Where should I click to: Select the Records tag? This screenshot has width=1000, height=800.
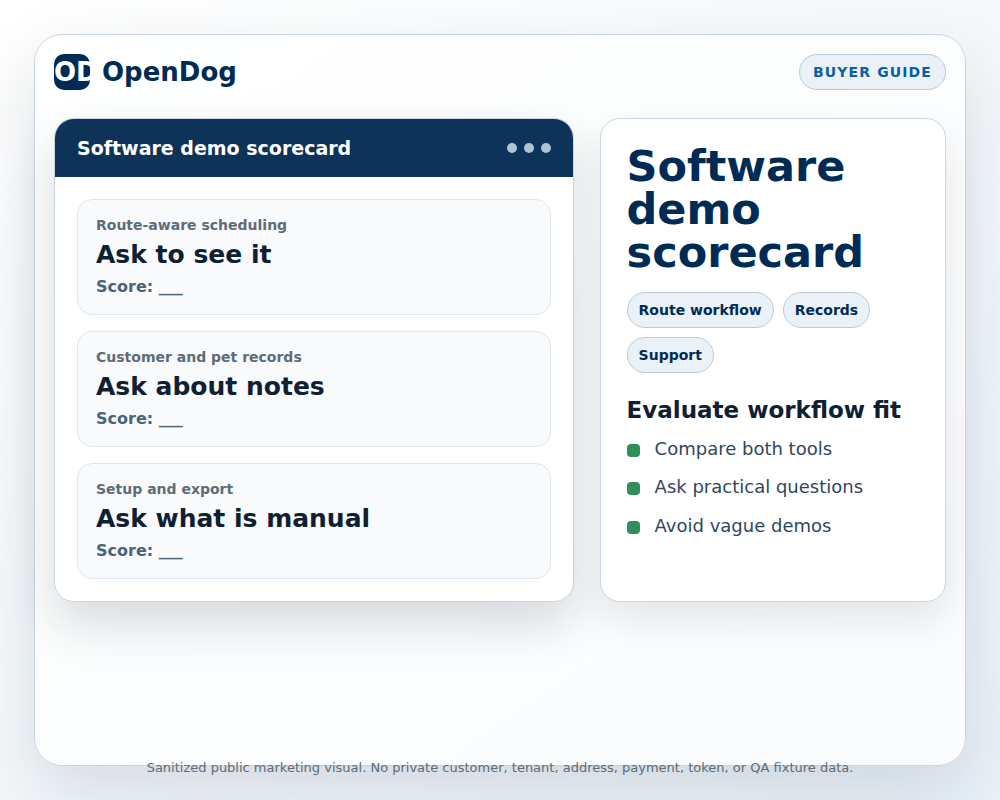(x=826, y=310)
